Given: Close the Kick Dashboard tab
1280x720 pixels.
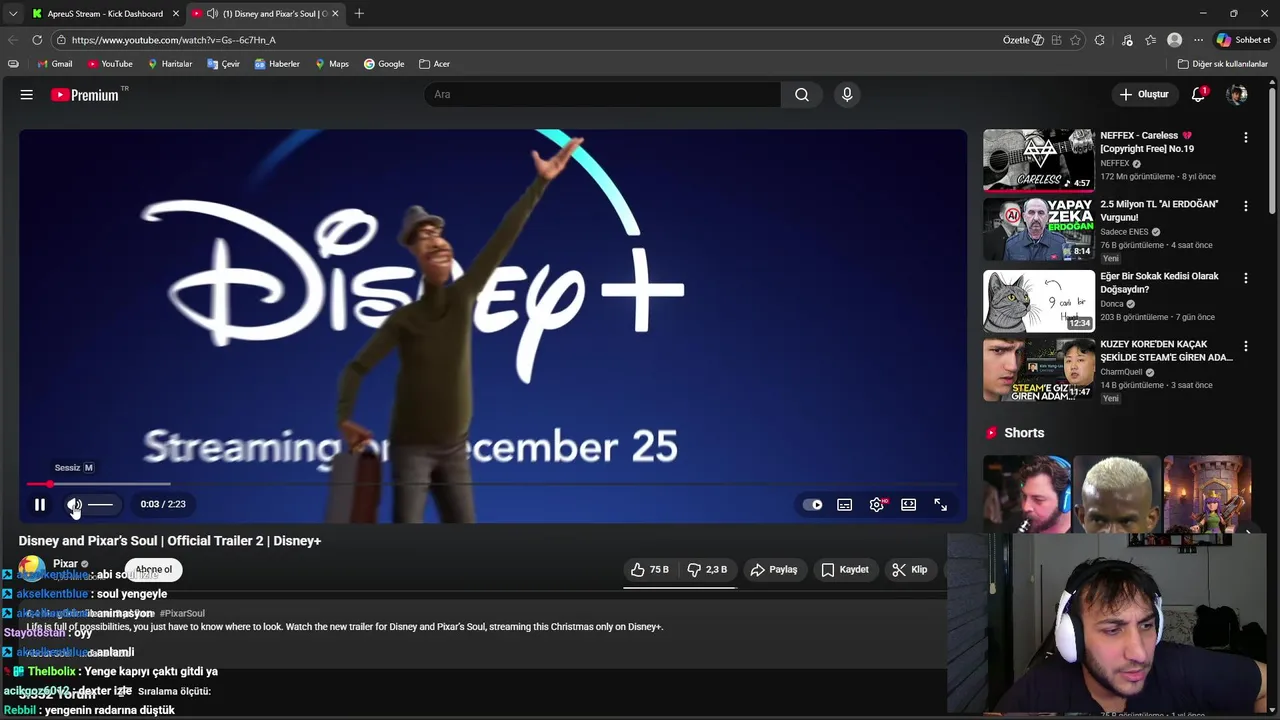Looking at the screenshot, I should pos(176,14).
